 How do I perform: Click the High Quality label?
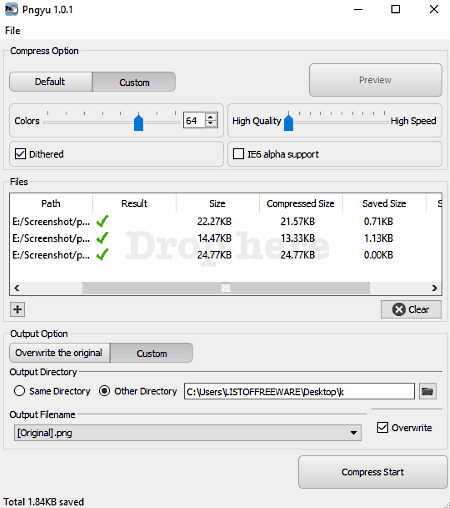[257, 121]
